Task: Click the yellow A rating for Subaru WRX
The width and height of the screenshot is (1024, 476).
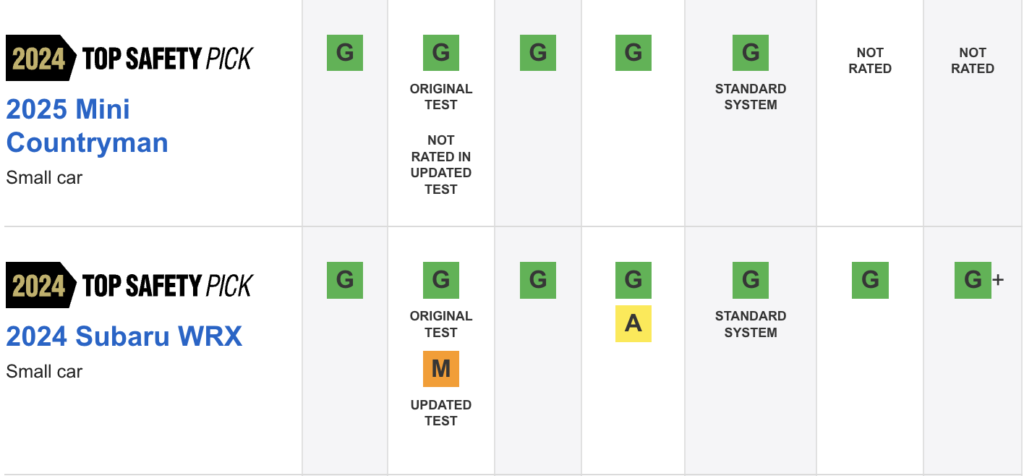Action: 633,324
